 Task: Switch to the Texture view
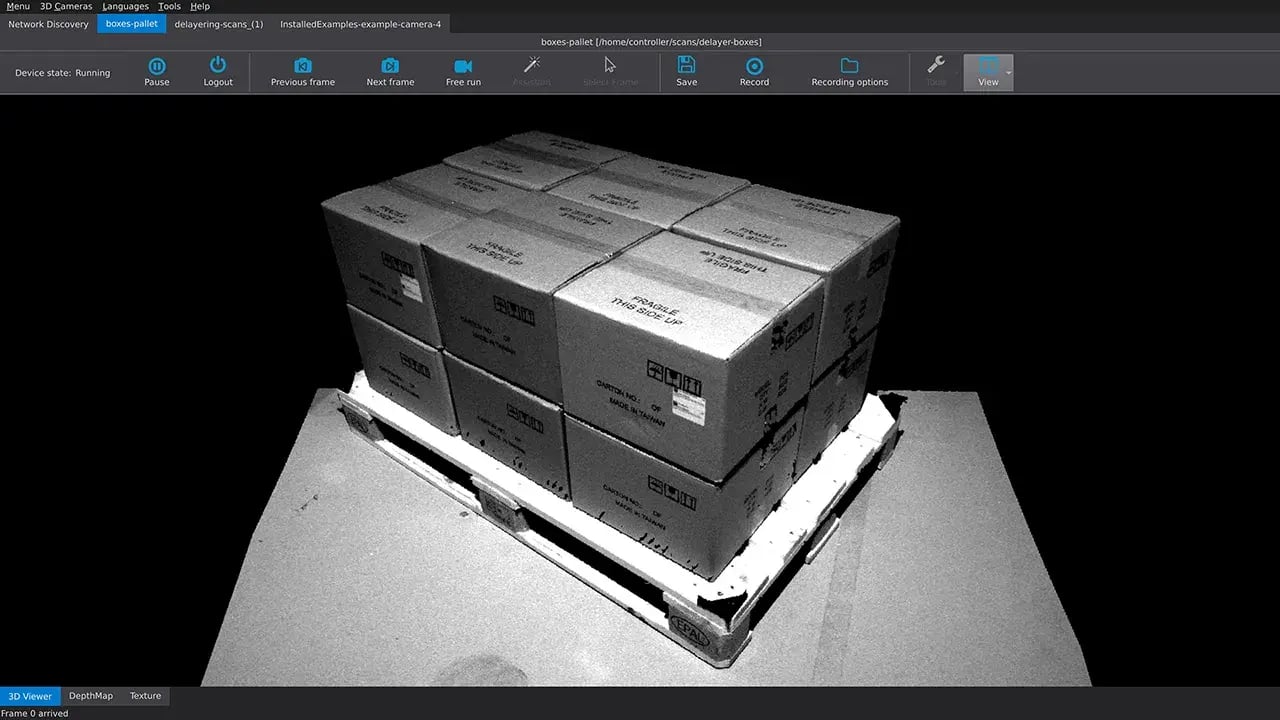[145, 695]
